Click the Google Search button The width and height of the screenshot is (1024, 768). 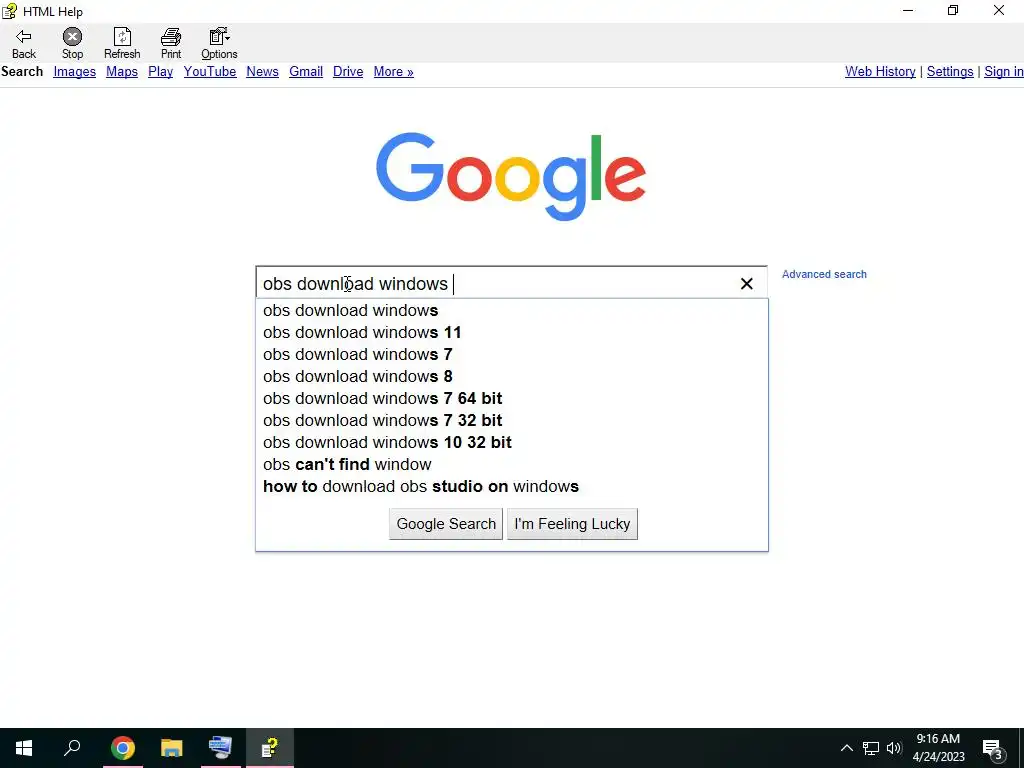coord(446,524)
